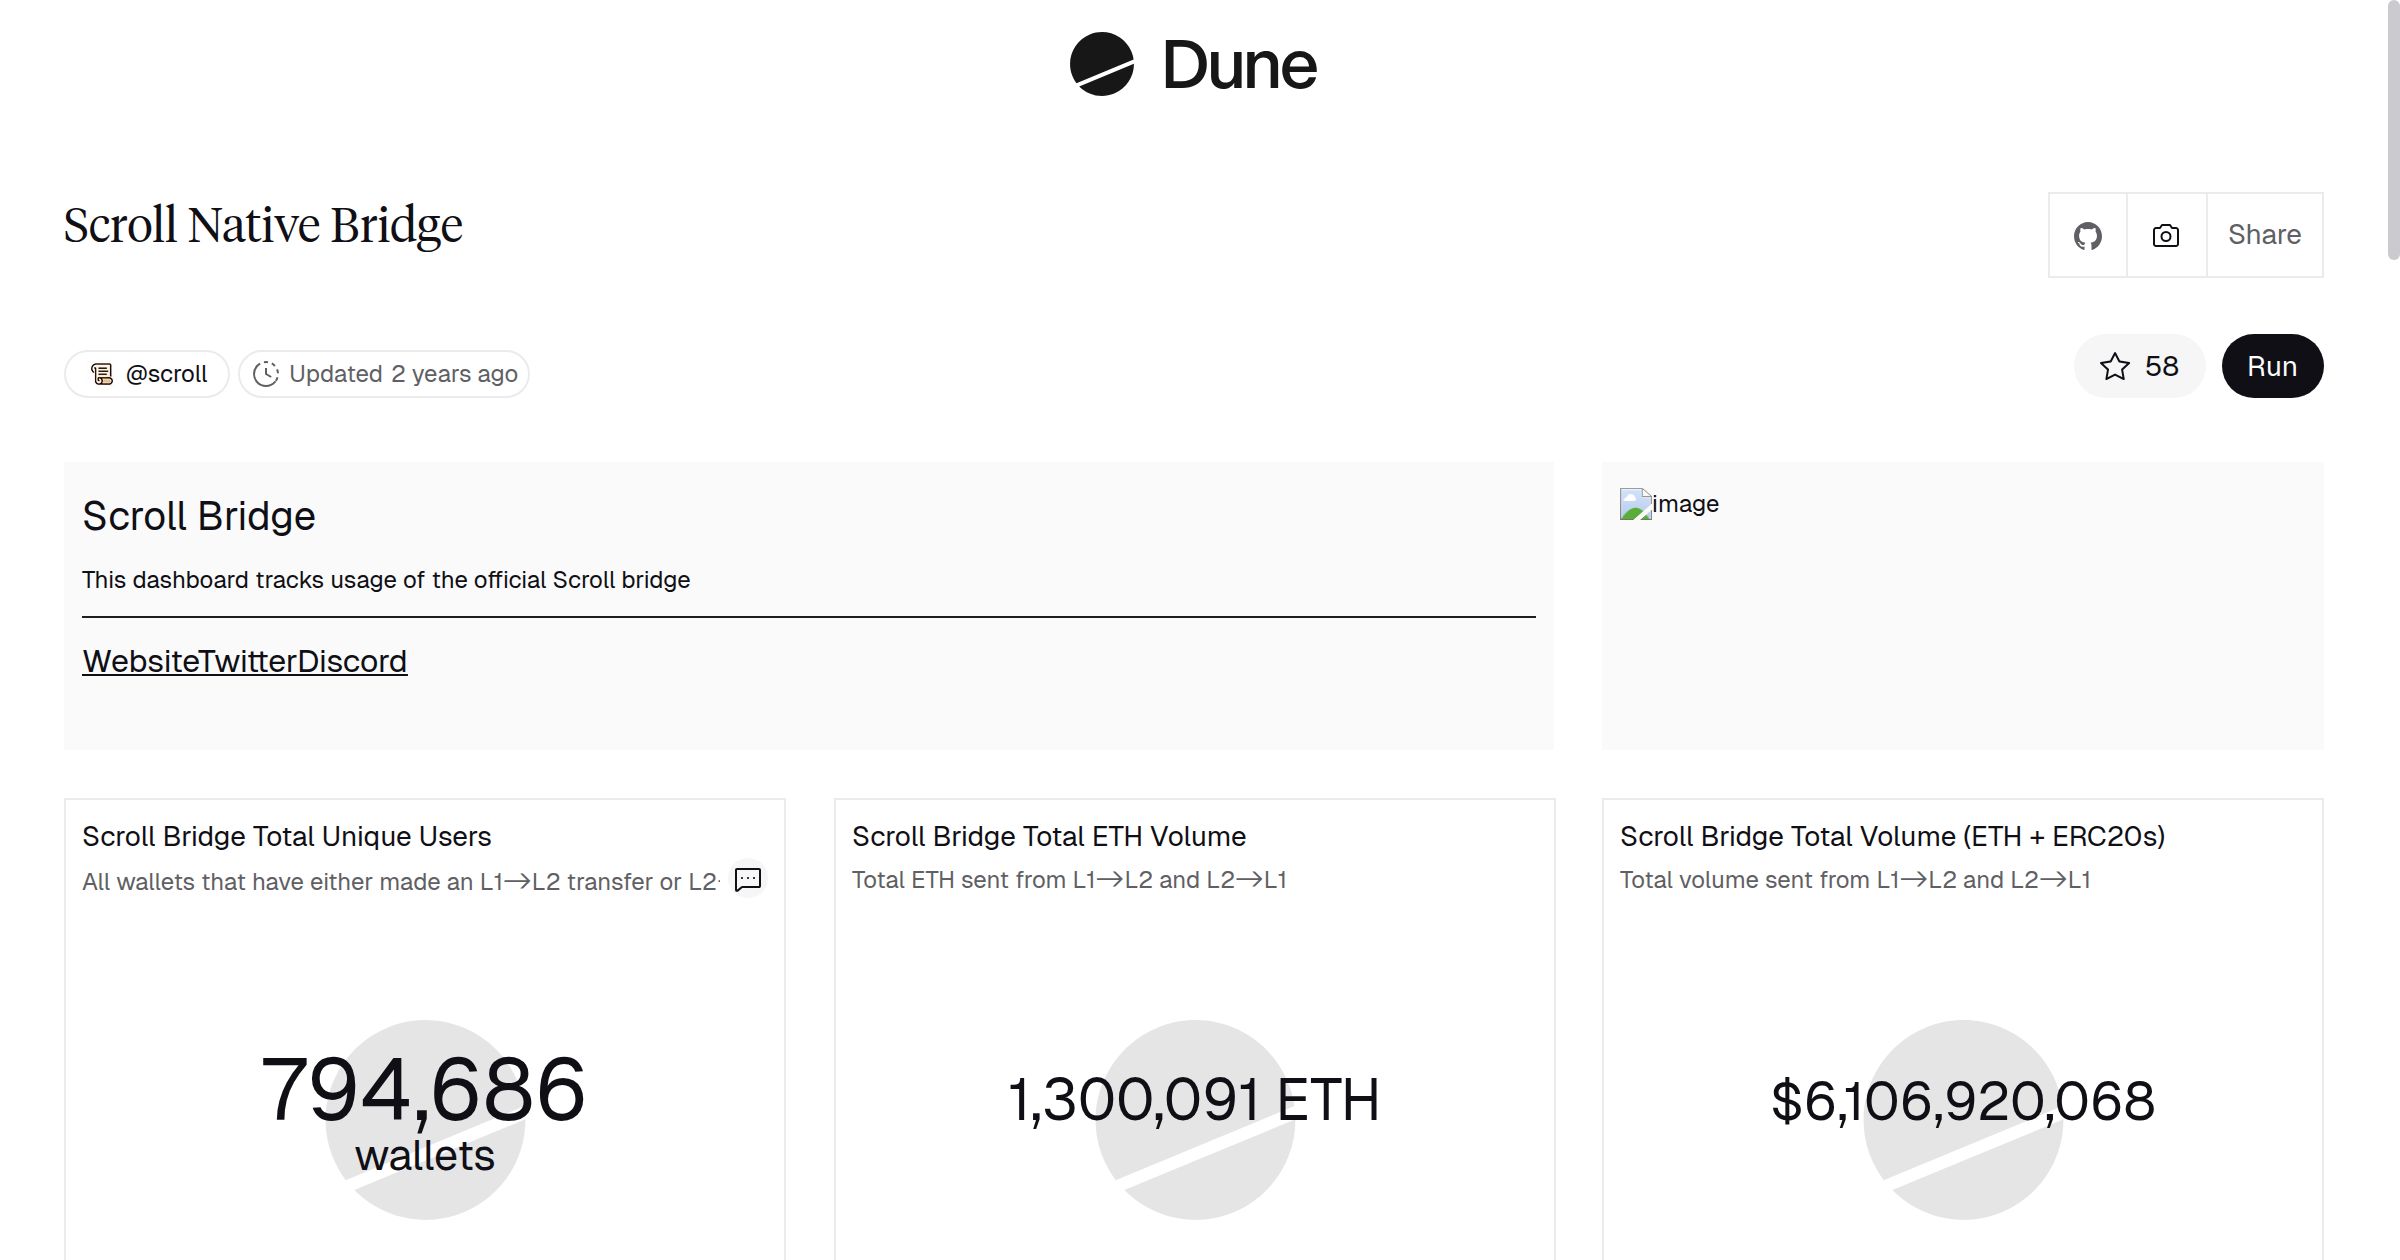Click the Scroll Native Bridge dashboard title
Image resolution: width=2400 pixels, height=1260 pixels.
tap(263, 223)
